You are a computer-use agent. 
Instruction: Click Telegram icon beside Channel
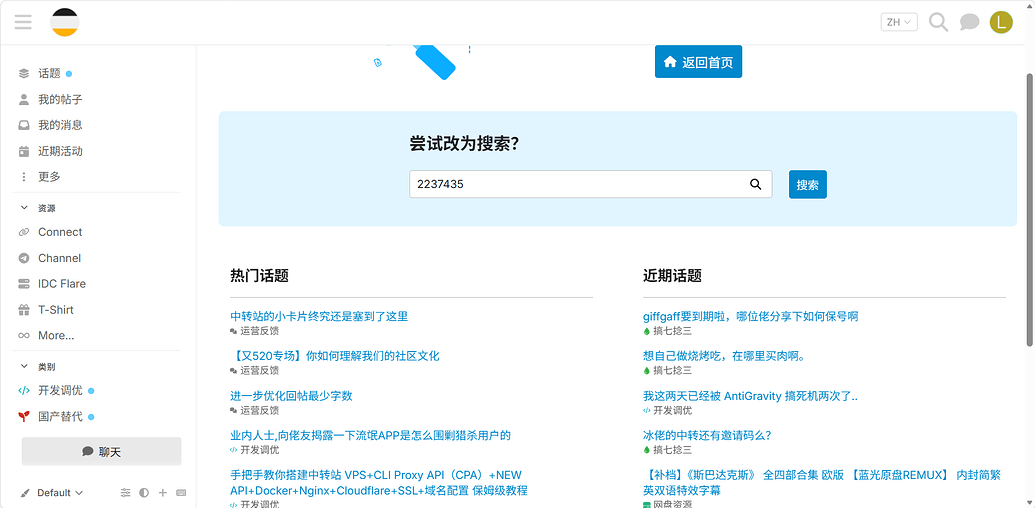click(x=24, y=258)
